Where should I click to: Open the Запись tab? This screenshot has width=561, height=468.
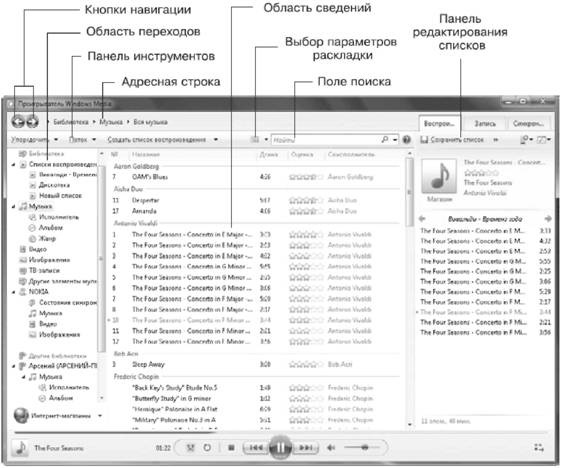pyautogui.click(x=485, y=123)
